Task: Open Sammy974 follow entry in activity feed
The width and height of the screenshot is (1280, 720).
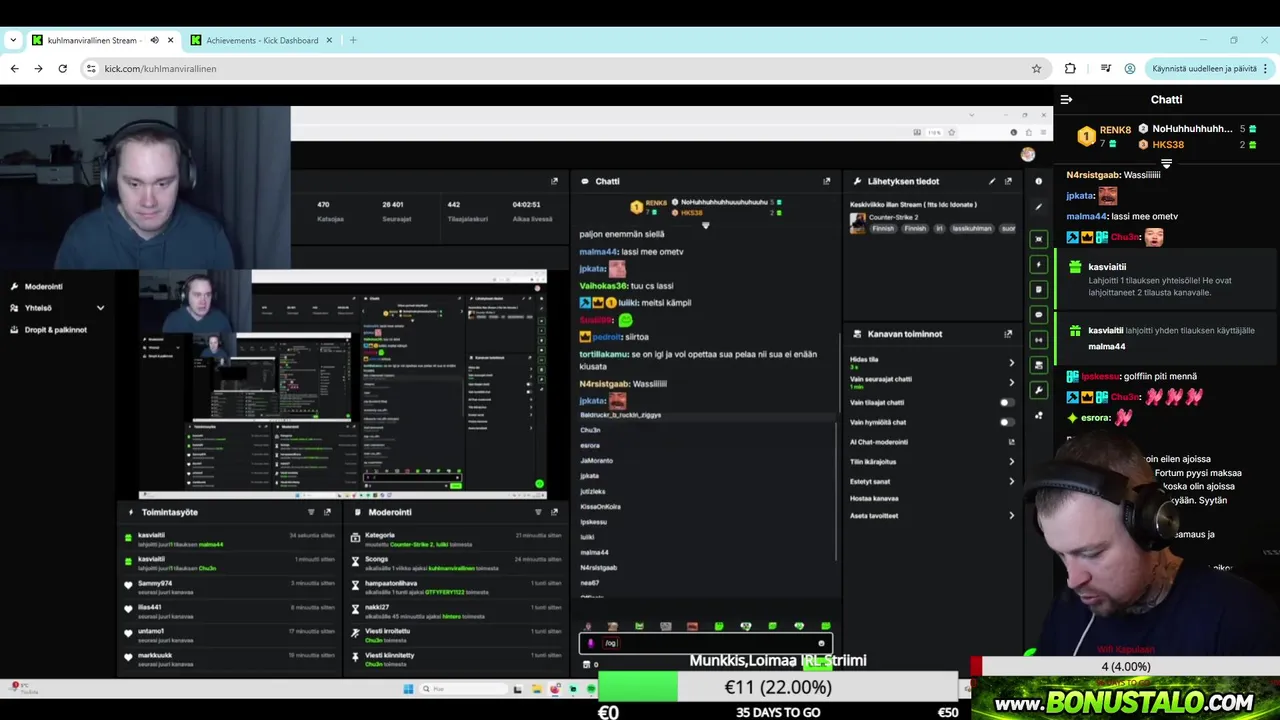Action: click(230, 587)
